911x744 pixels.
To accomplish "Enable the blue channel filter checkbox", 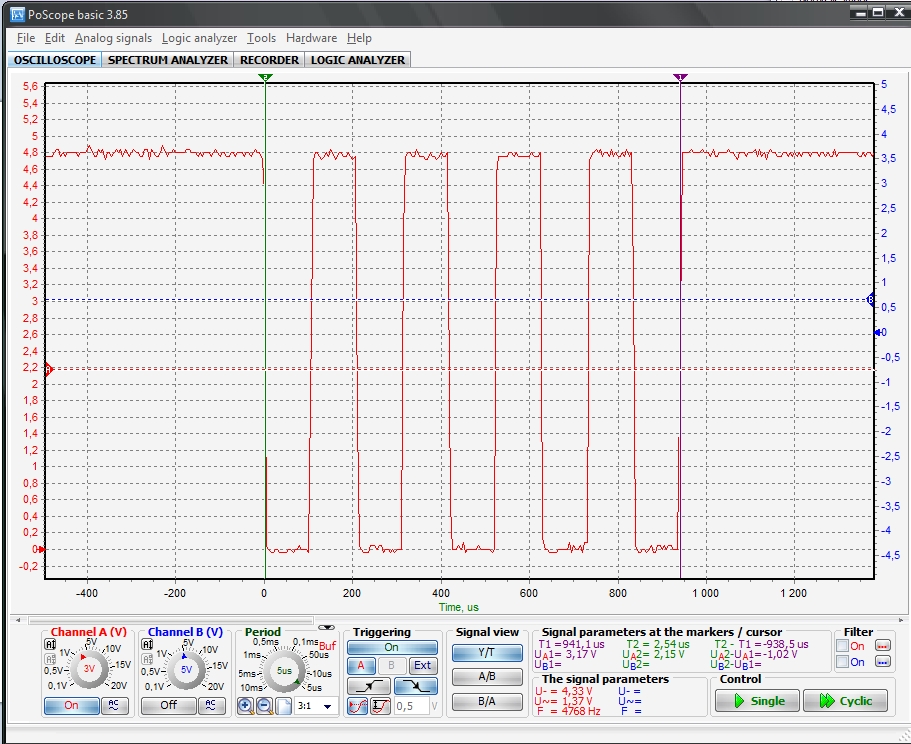I will pyautogui.click(x=842, y=662).
